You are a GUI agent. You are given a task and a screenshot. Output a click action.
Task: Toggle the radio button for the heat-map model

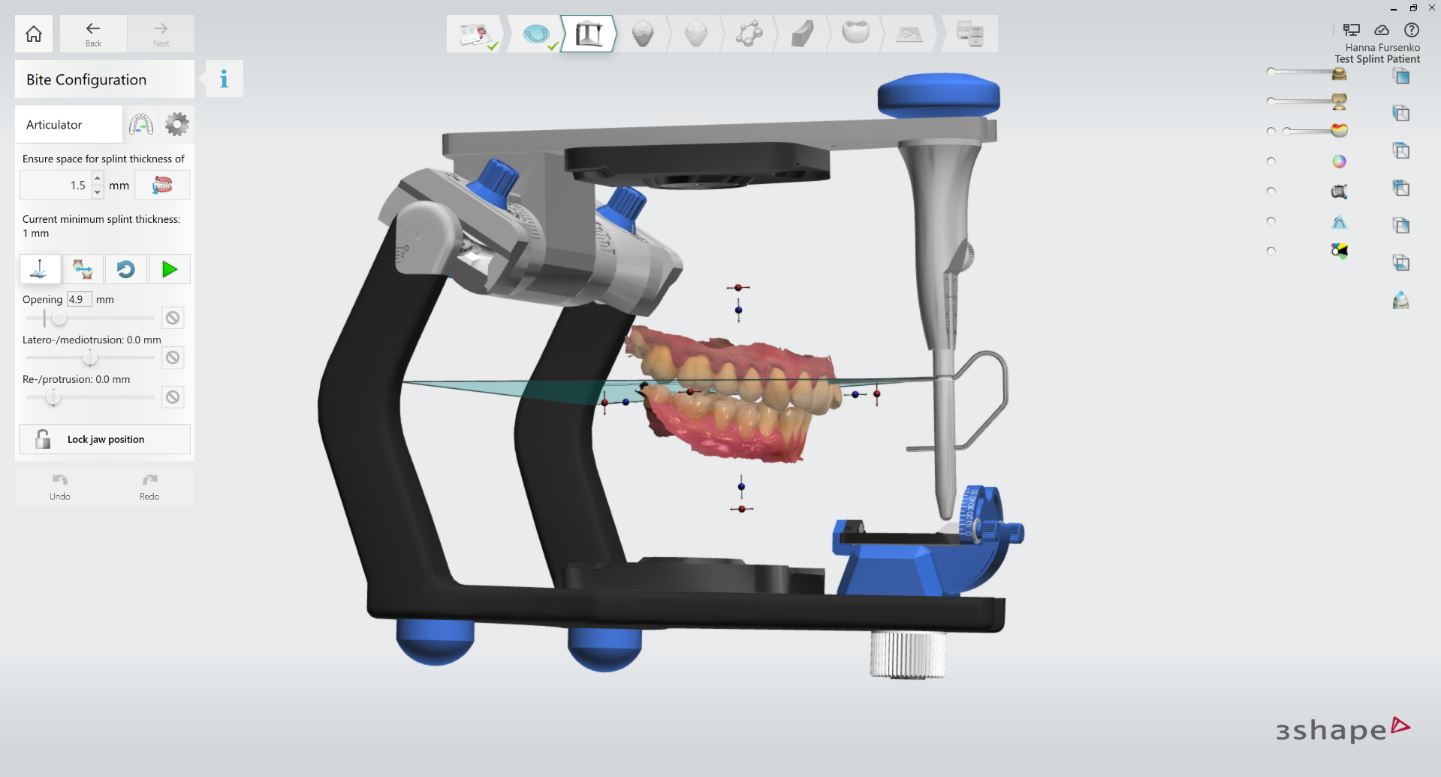(x=1271, y=131)
